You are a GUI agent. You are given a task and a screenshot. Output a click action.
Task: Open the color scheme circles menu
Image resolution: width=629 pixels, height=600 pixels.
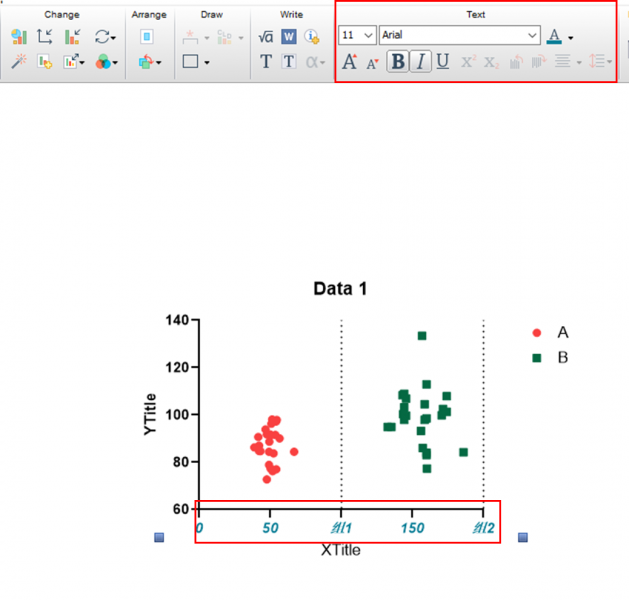(106, 62)
